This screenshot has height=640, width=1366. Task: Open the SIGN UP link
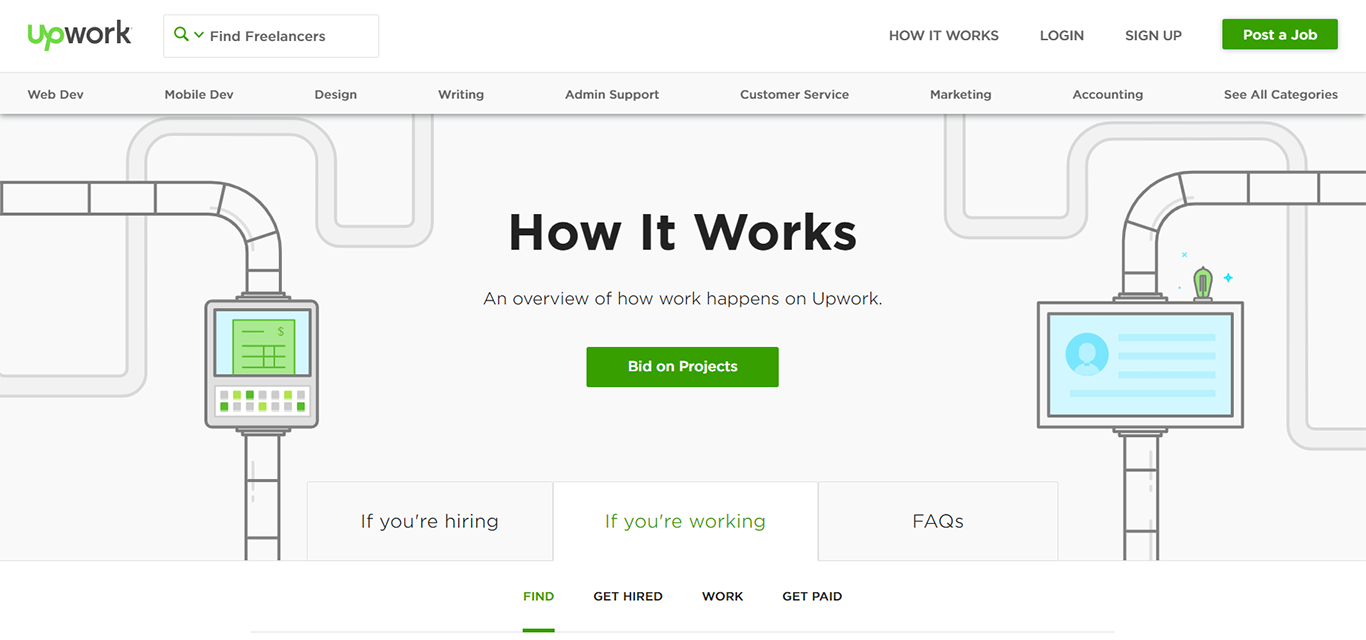point(1153,35)
